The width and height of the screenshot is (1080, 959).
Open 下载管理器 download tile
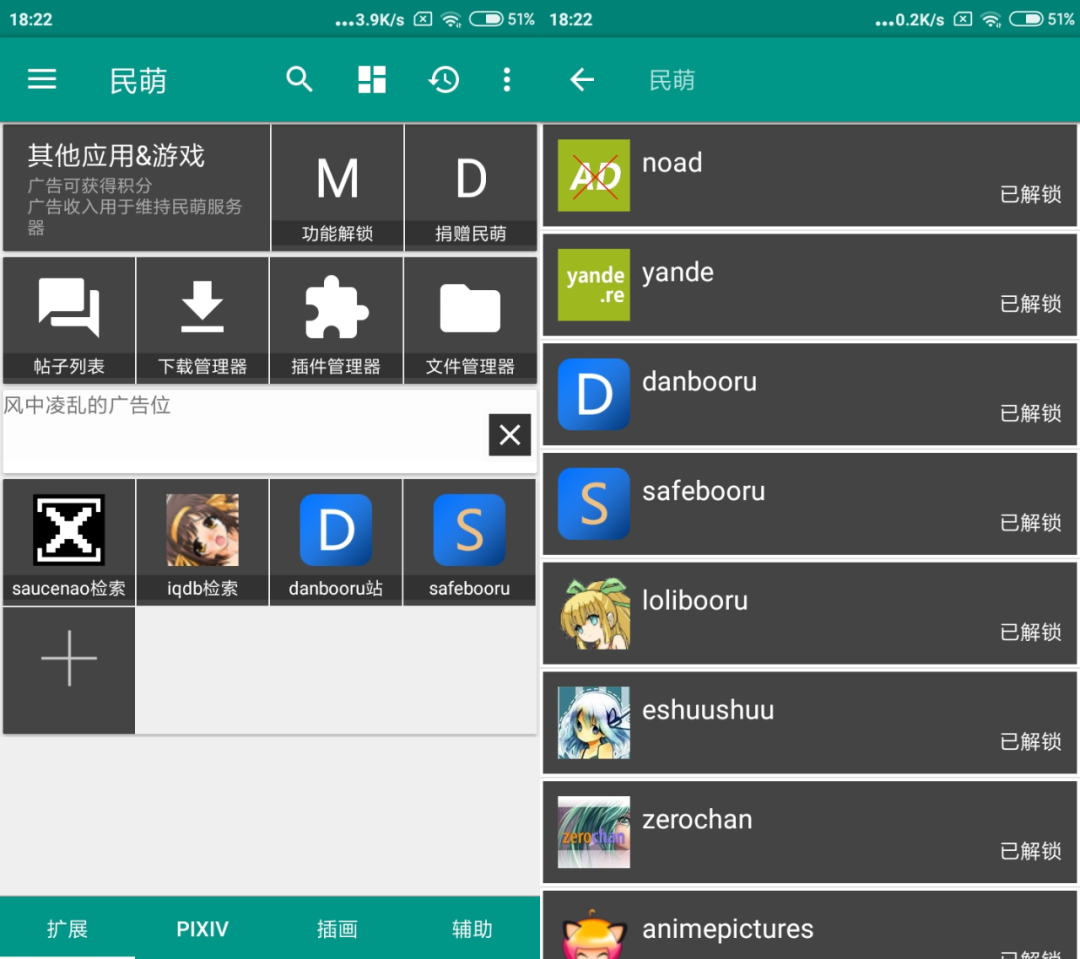(202, 320)
